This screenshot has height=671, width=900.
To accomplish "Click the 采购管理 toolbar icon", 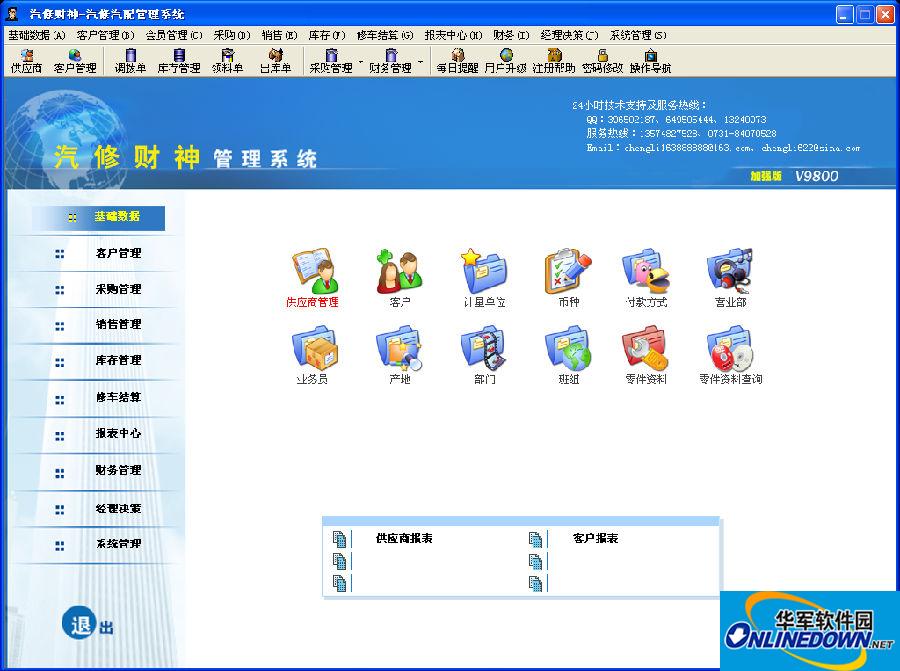I will pos(331,61).
